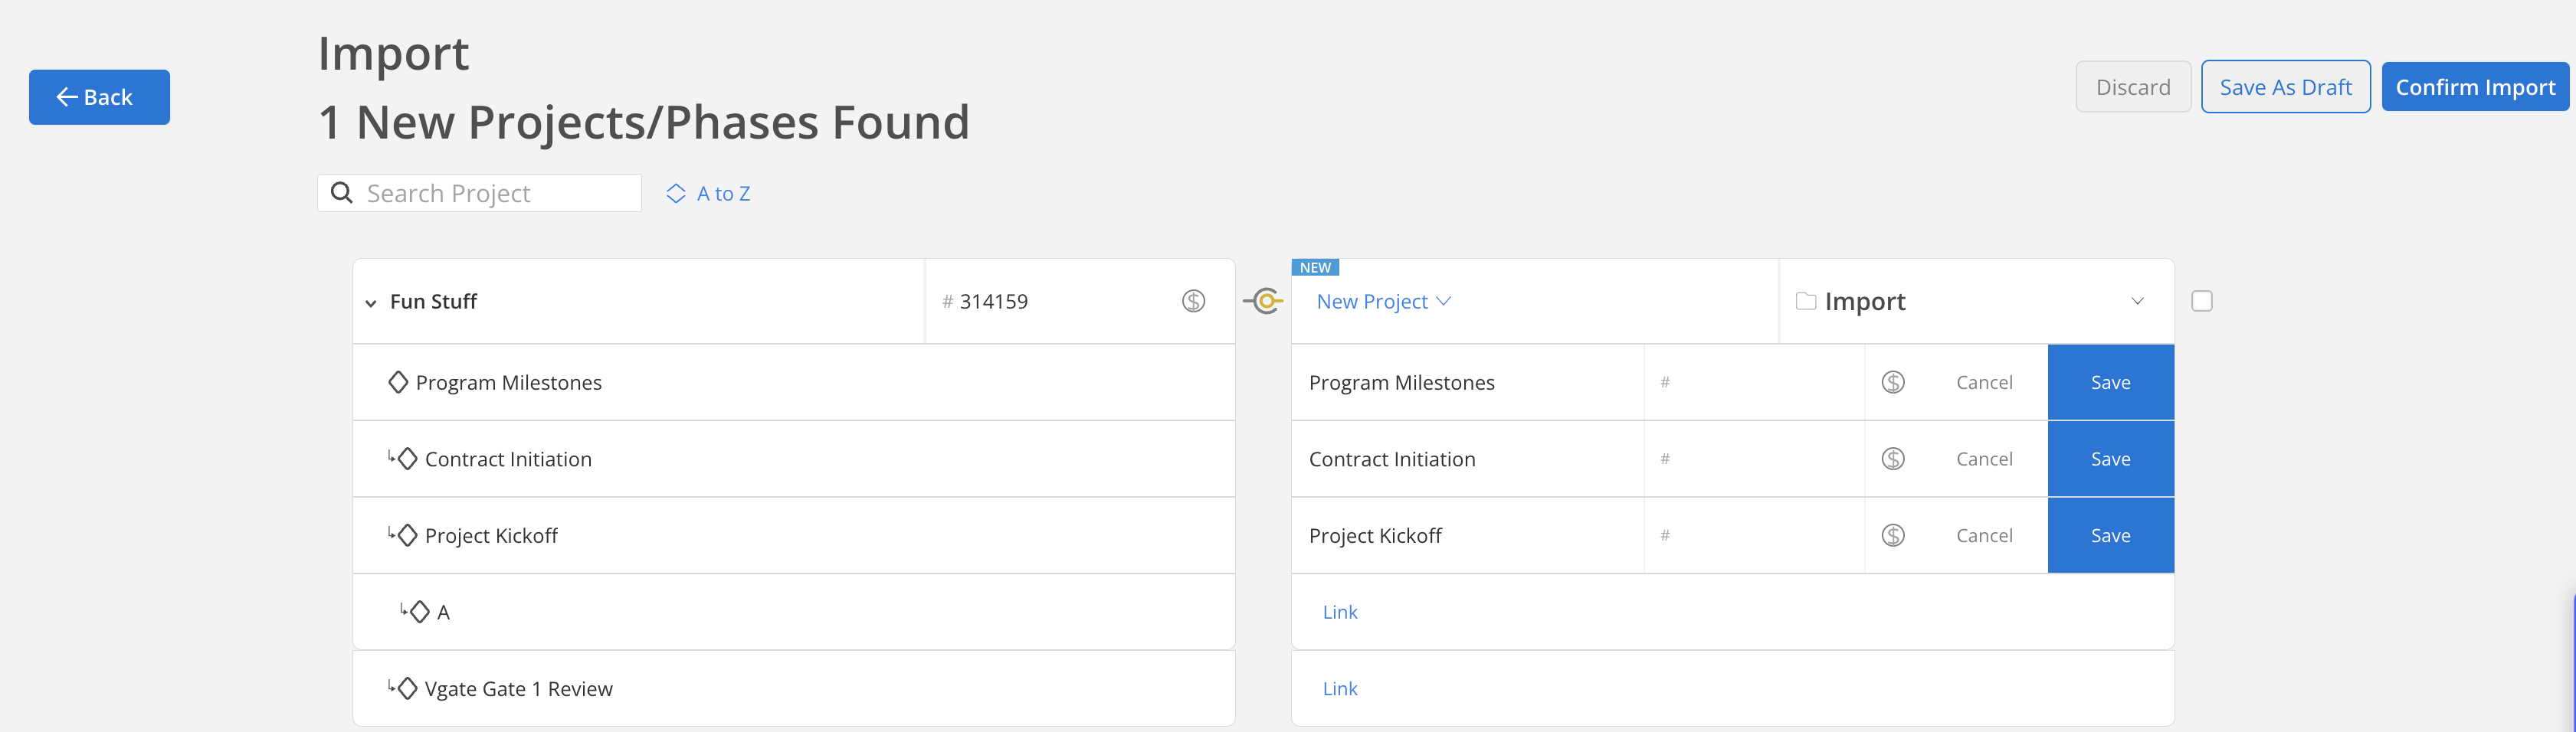Open the Import folder dropdown
Screen dimensions: 2576x732
click(x=2137, y=301)
